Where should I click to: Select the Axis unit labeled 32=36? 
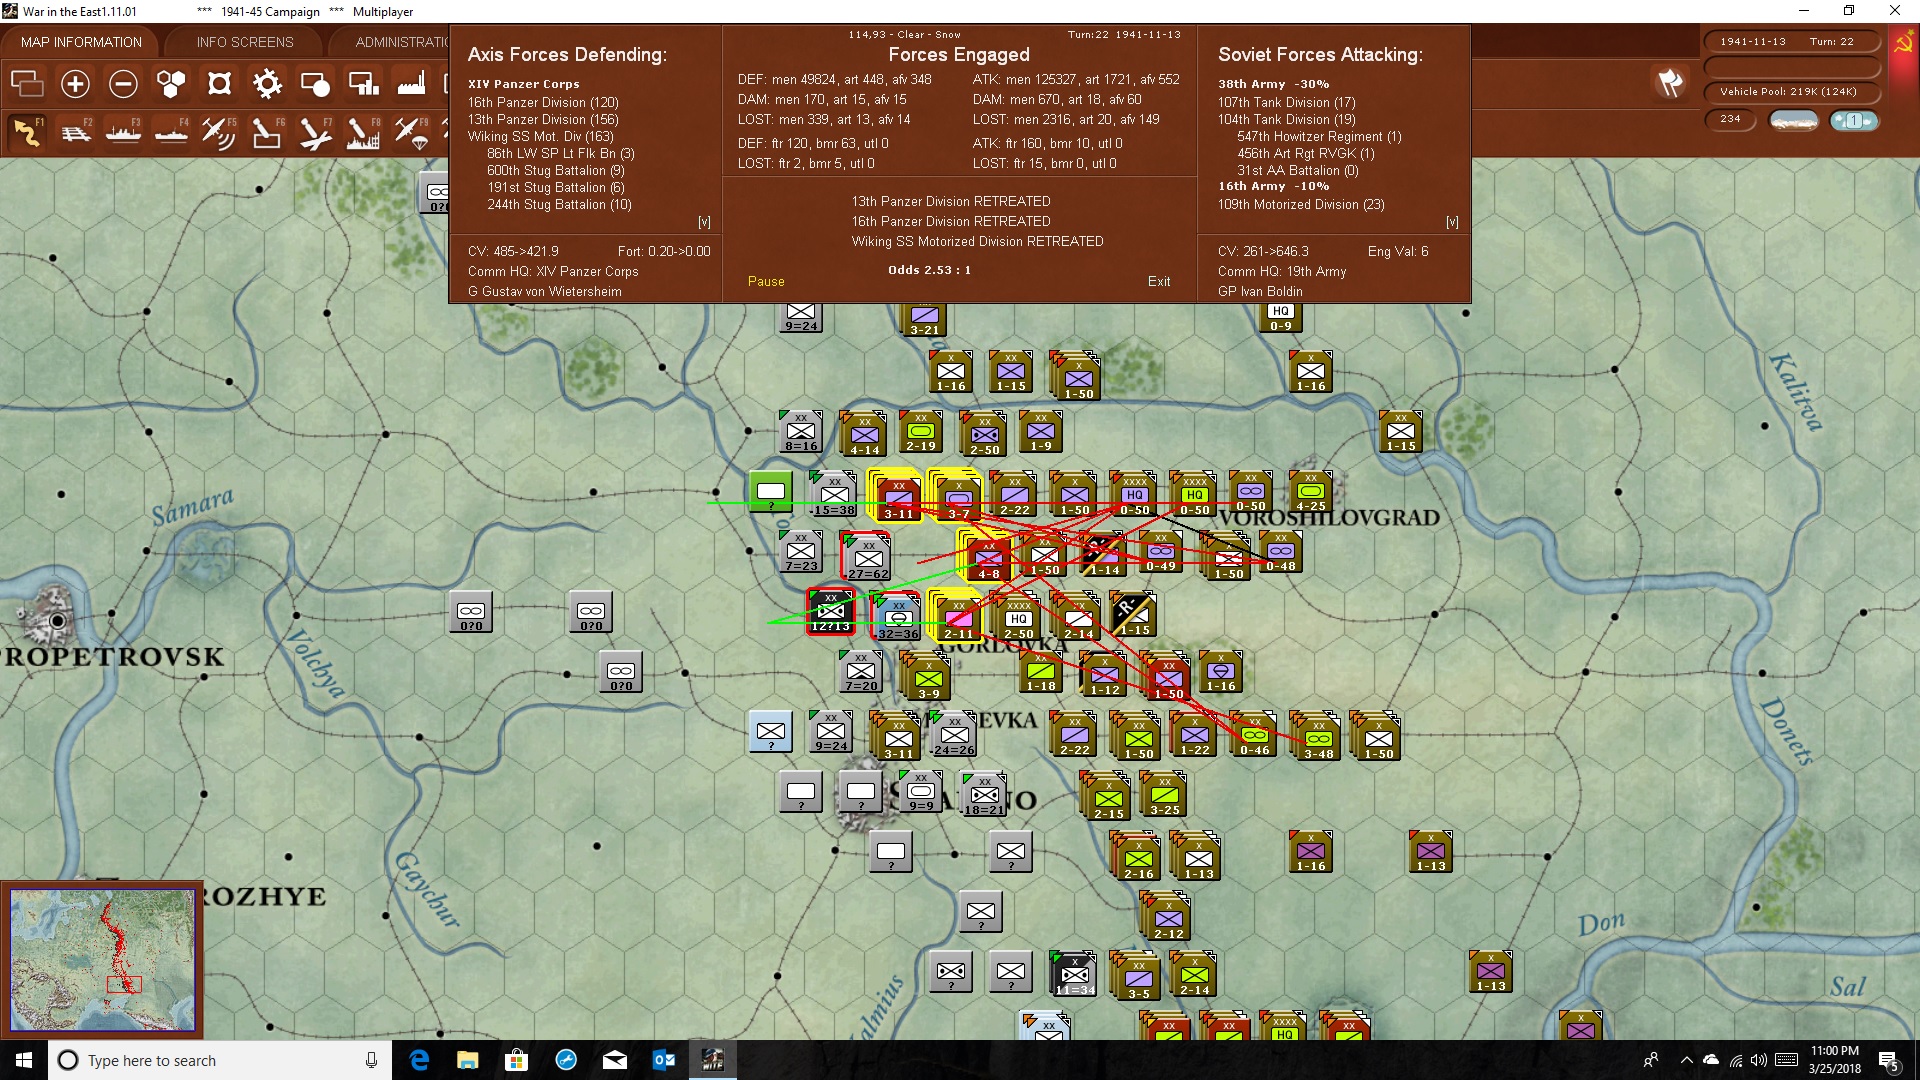point(897,616)
